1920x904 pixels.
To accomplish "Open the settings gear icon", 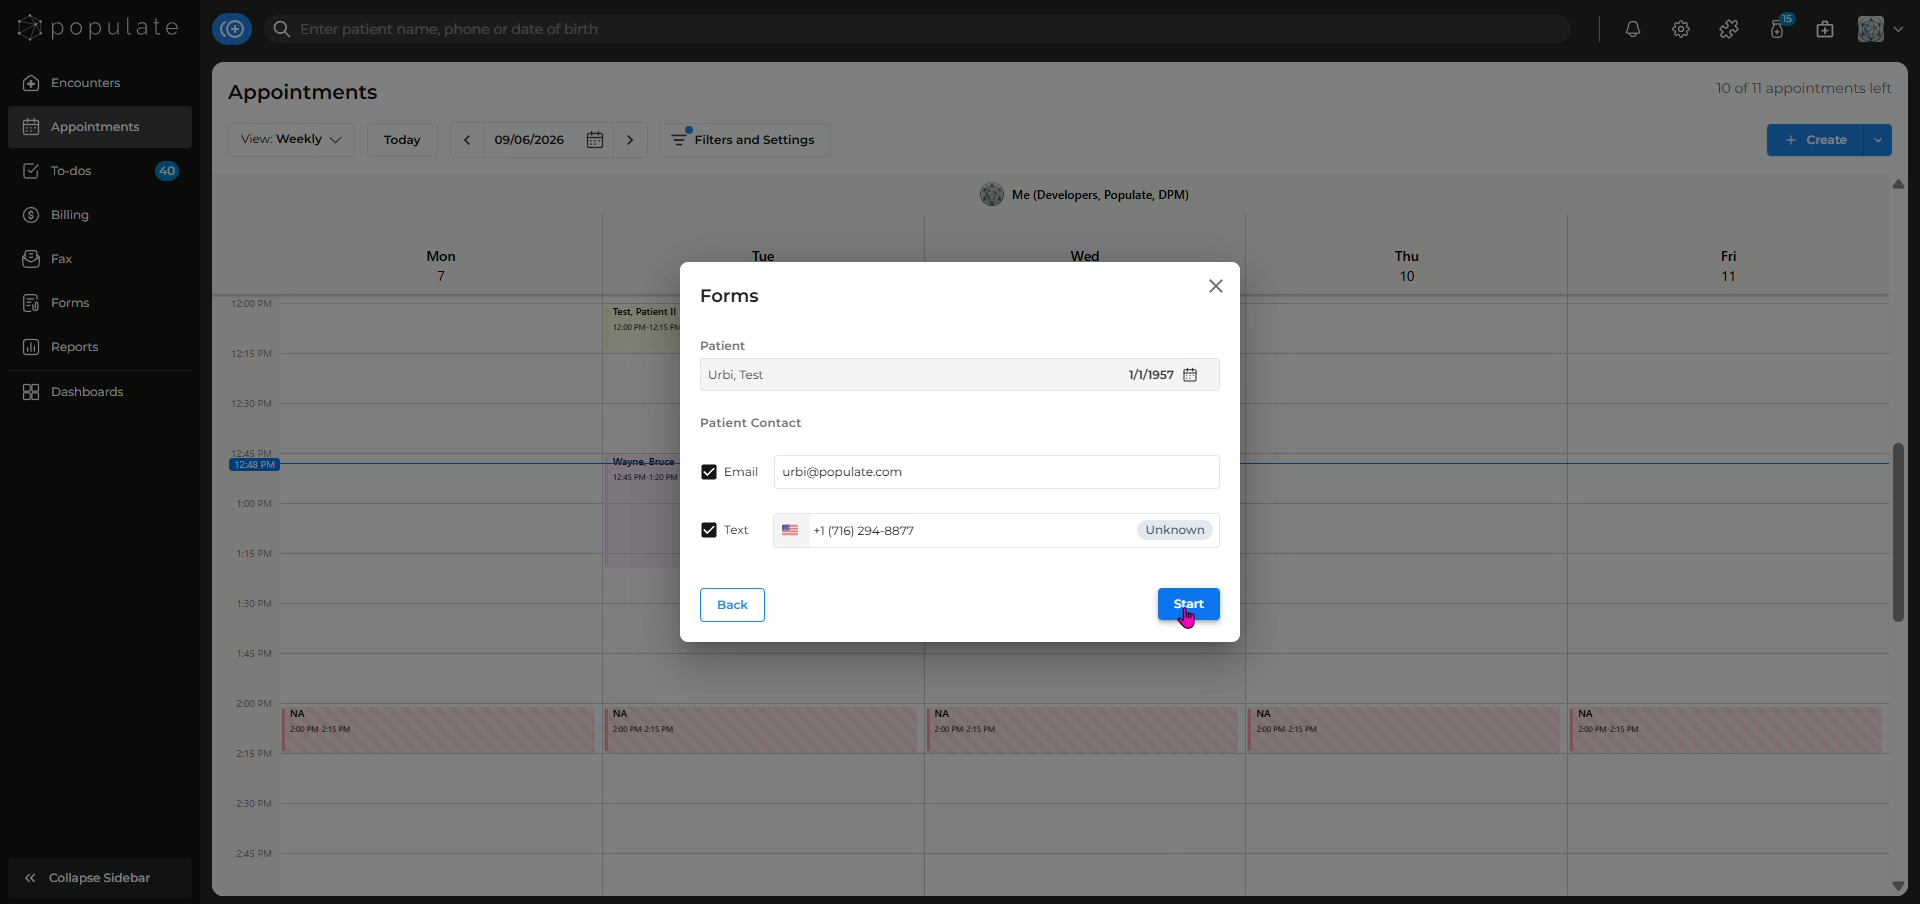I will pyautogui.click(x=1681, y=29).
